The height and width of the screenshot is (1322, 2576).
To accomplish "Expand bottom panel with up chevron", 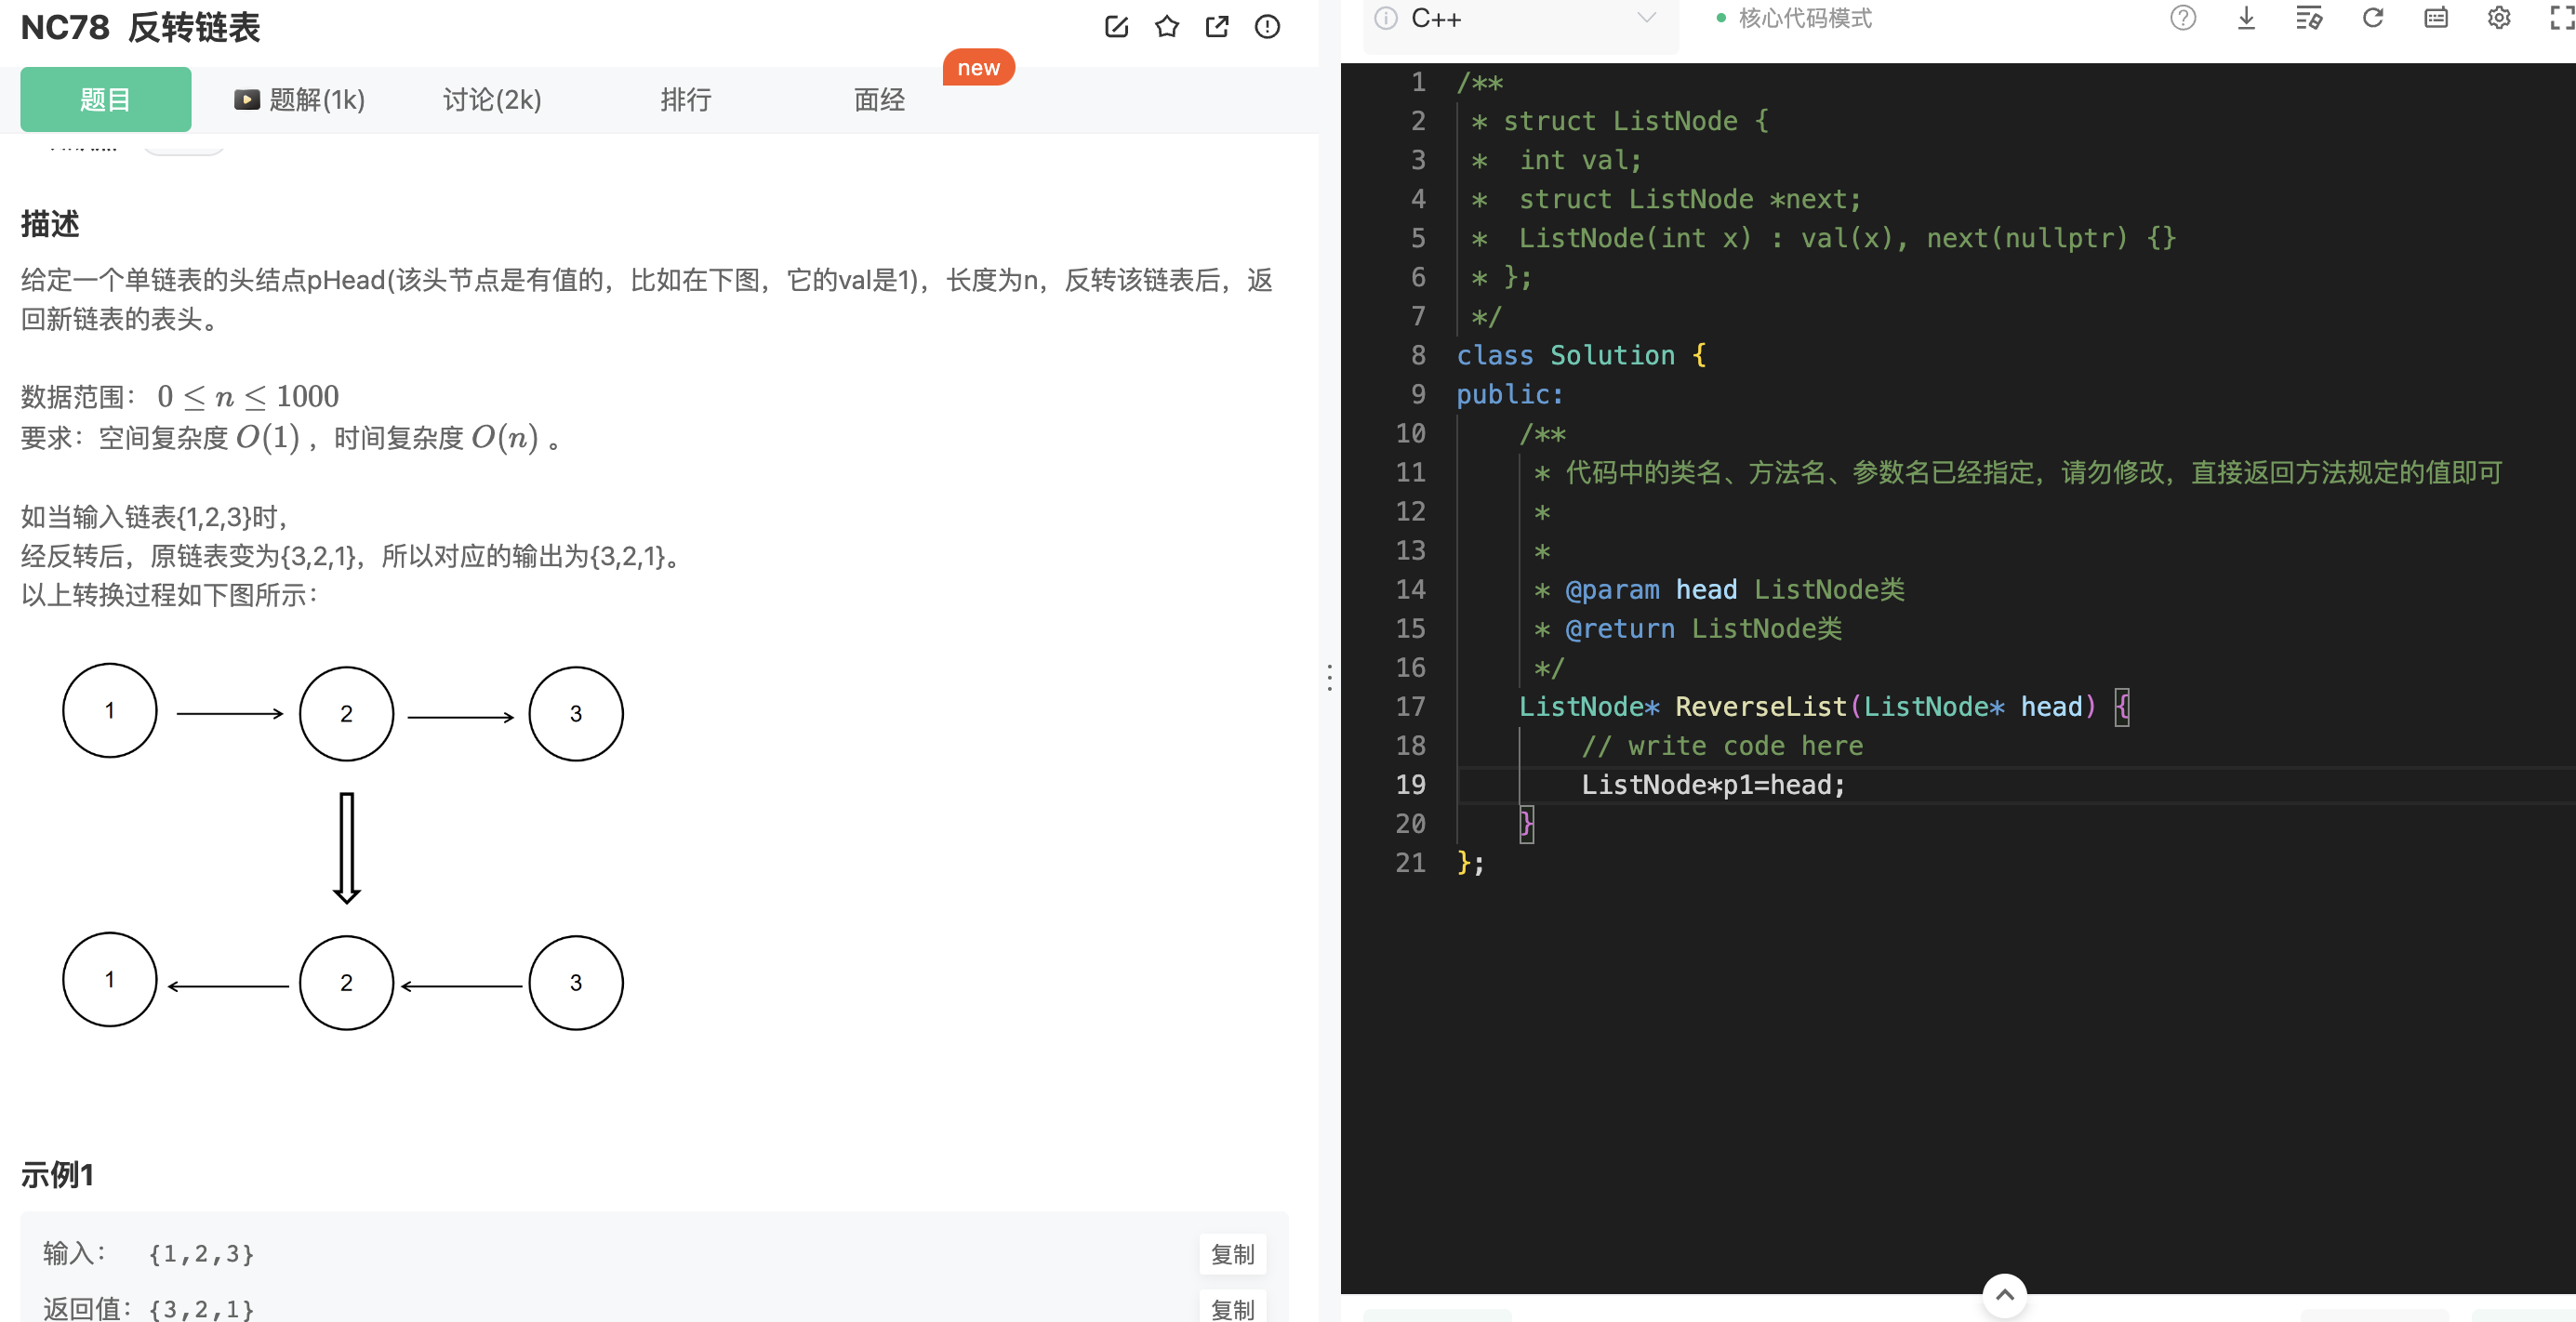I will pyautogui.click(x=2004, y=1295).
